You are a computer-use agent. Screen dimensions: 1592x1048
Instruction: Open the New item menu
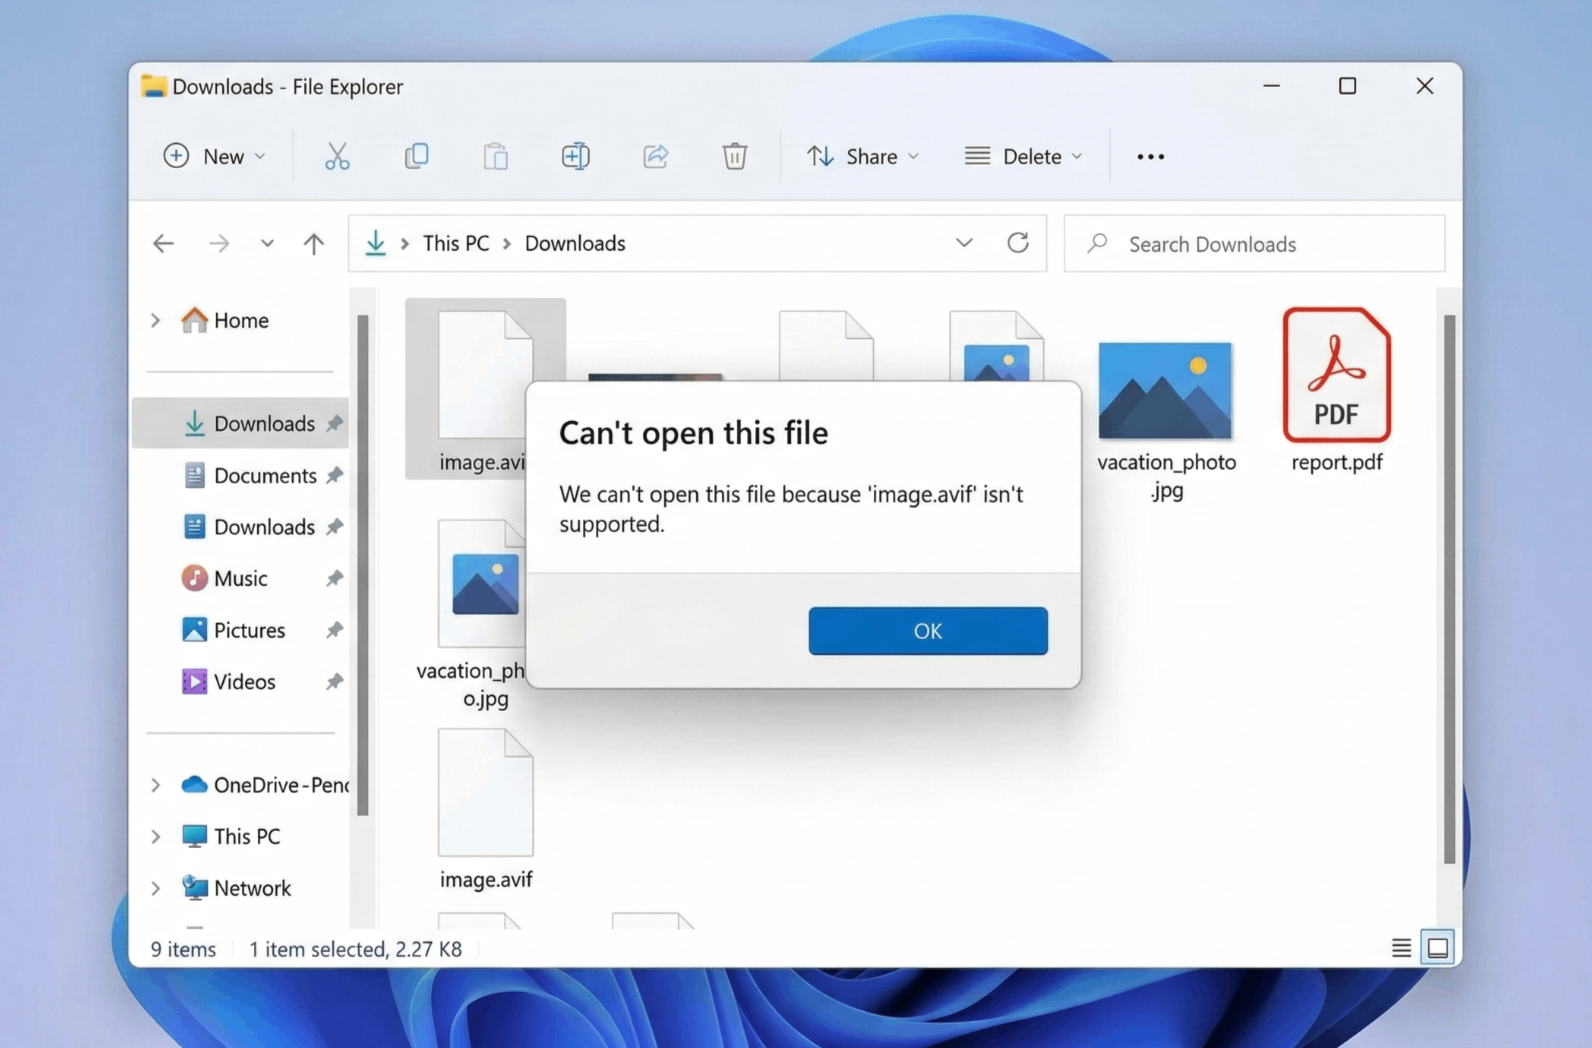[x=215, y=156]
